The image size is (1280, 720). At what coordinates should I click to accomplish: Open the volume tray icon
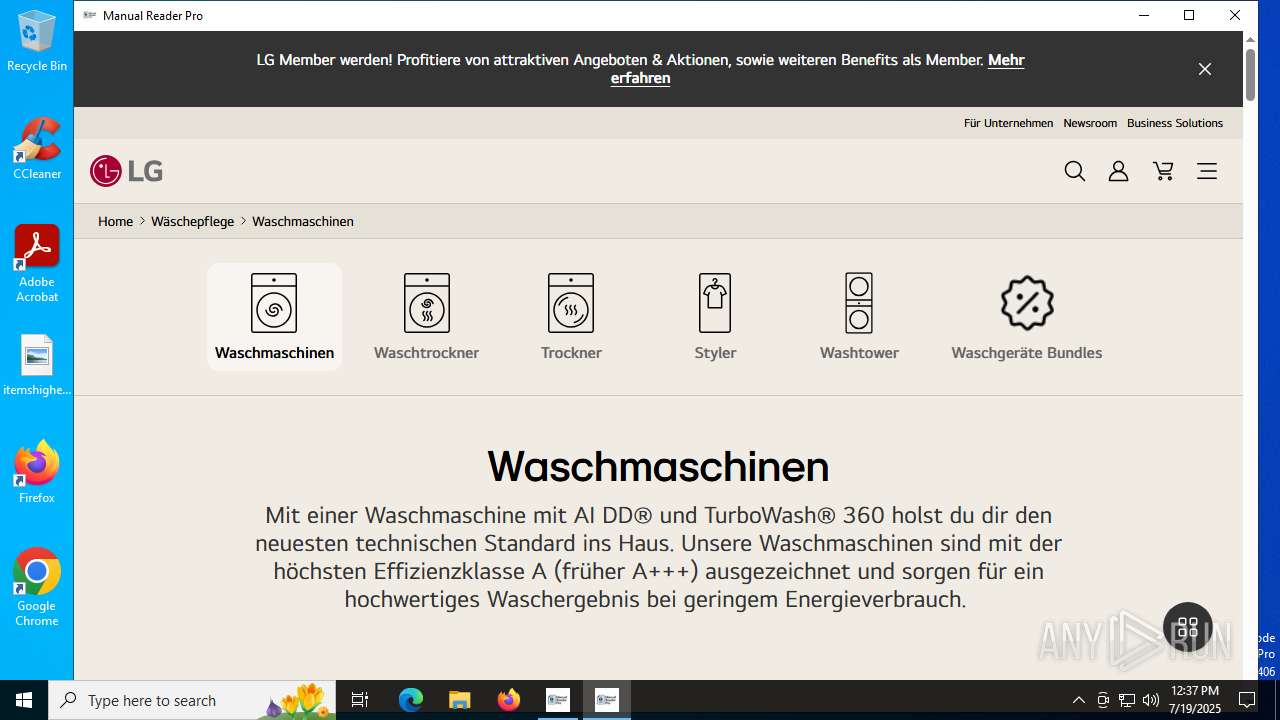click(1151, 700)
